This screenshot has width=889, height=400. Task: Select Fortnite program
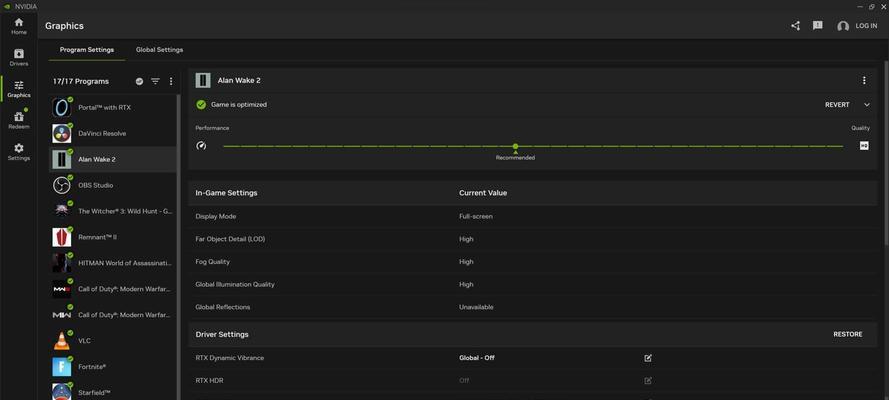(113, 367)
